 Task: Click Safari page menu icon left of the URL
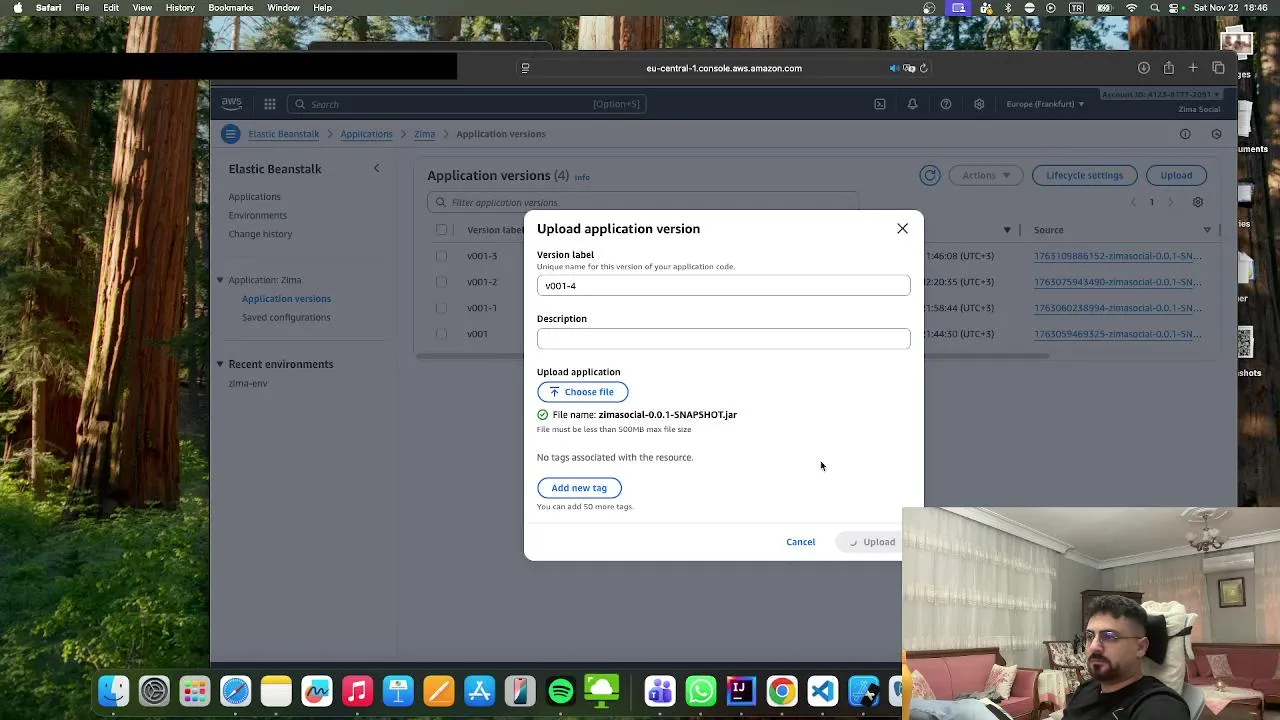click(525, 68)
